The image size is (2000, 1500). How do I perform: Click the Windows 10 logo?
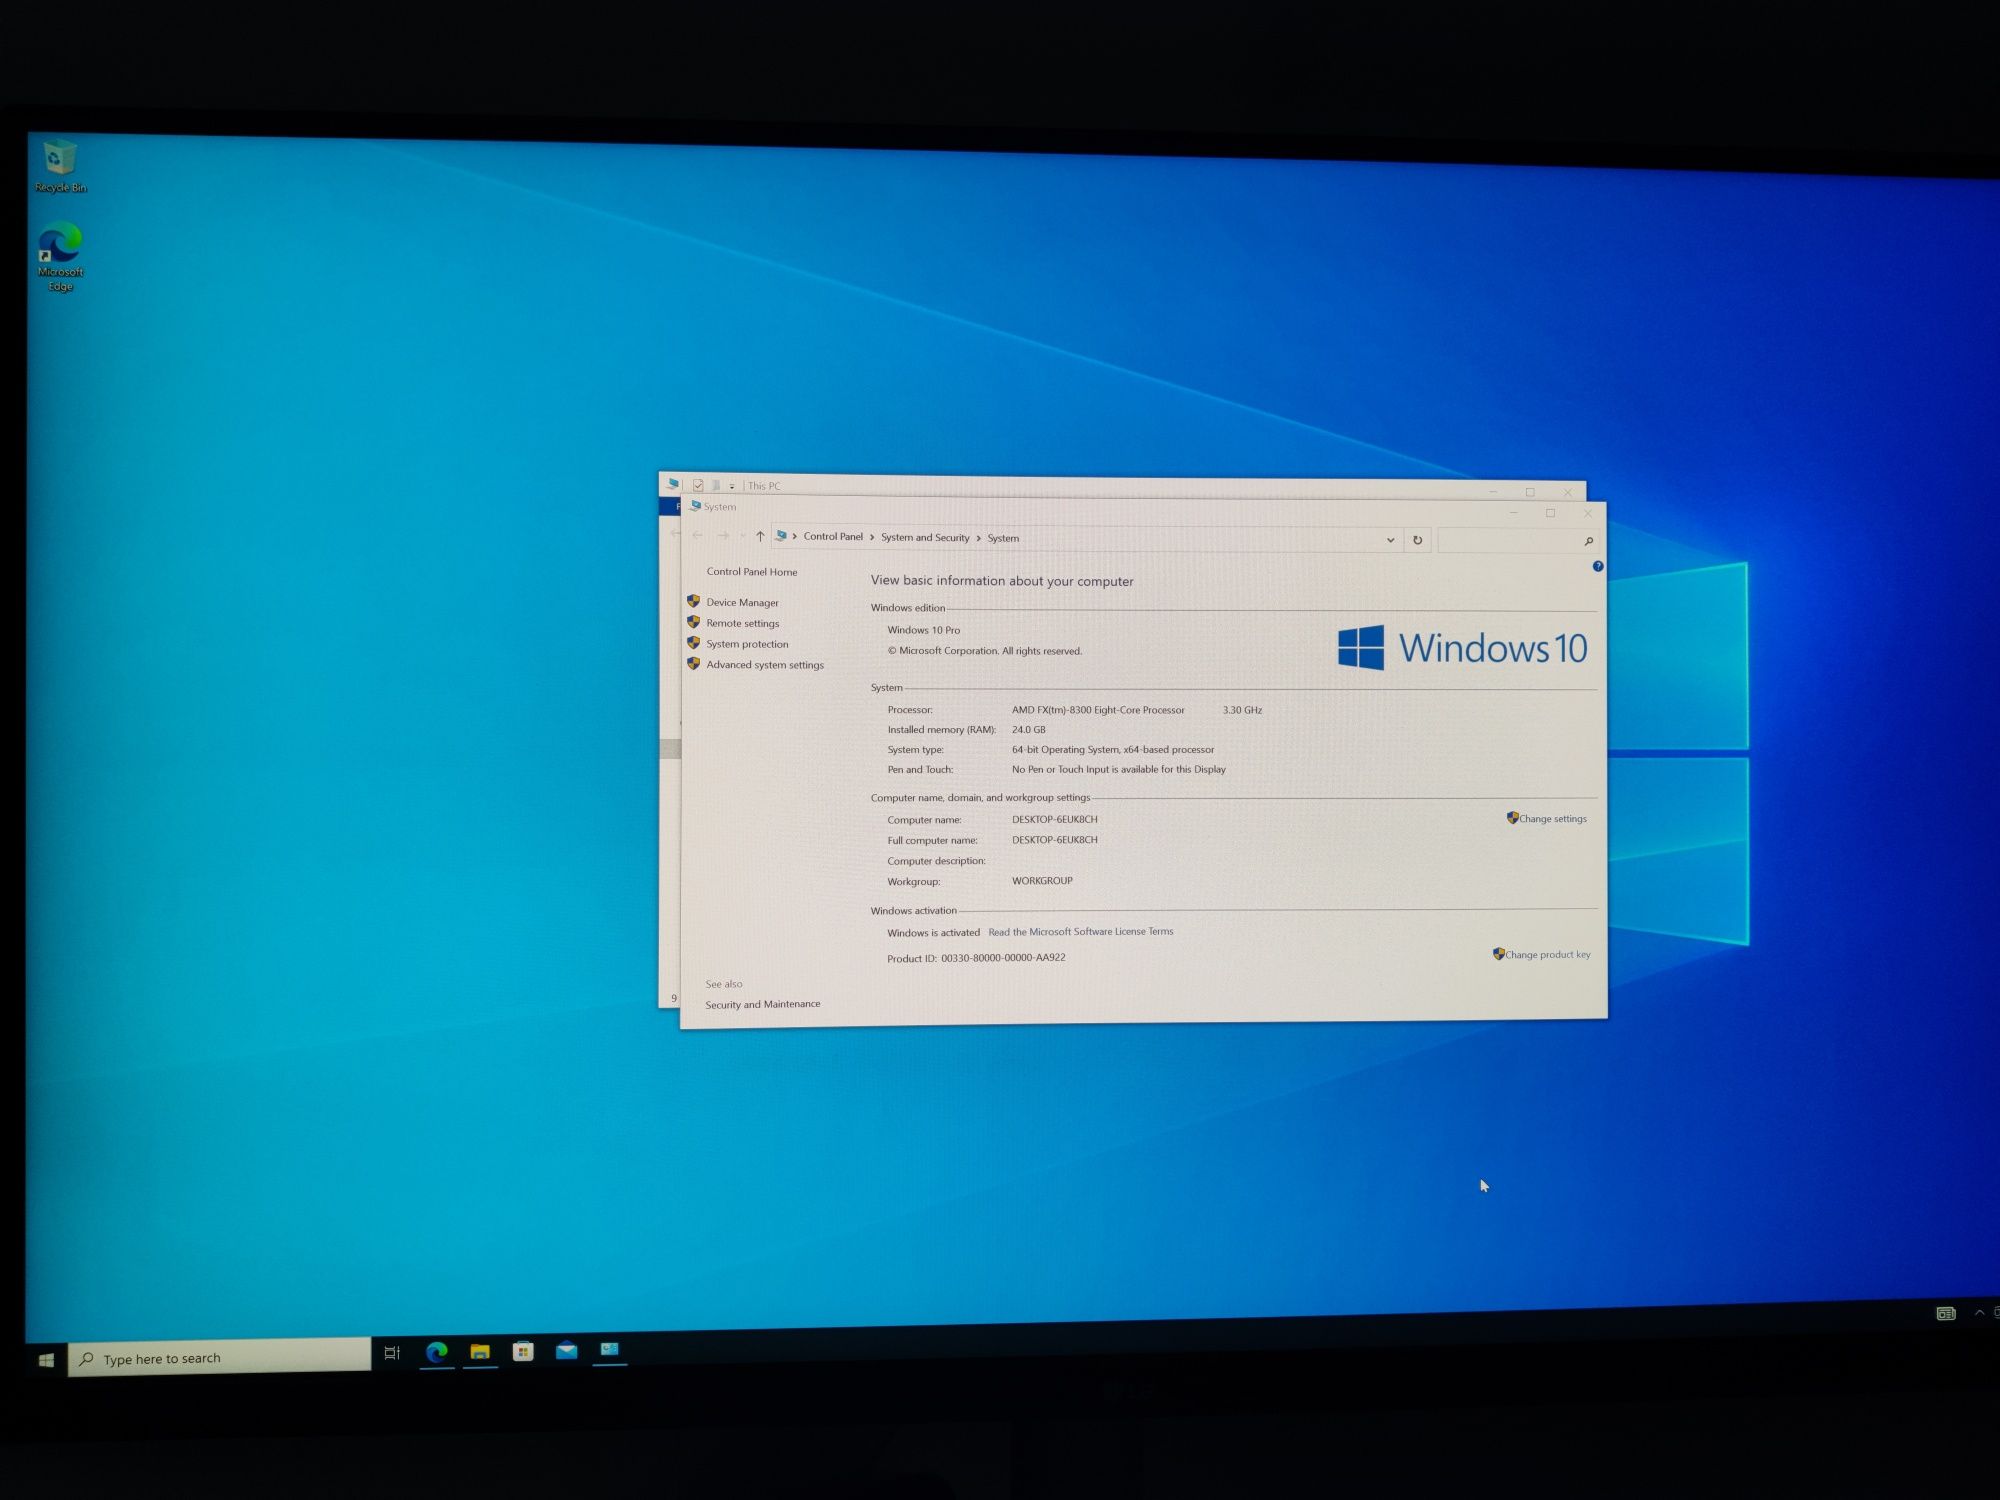coord(1463,648)
